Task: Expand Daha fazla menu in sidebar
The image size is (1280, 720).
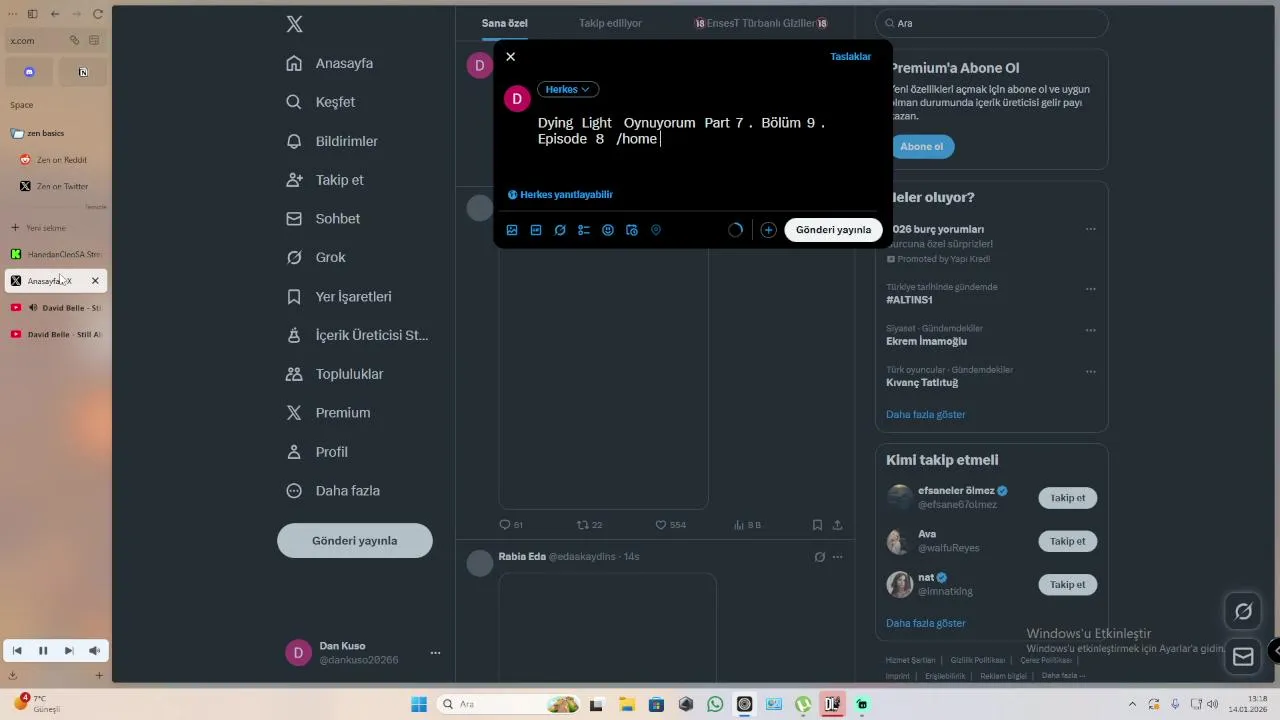Action: click(333, 491)
